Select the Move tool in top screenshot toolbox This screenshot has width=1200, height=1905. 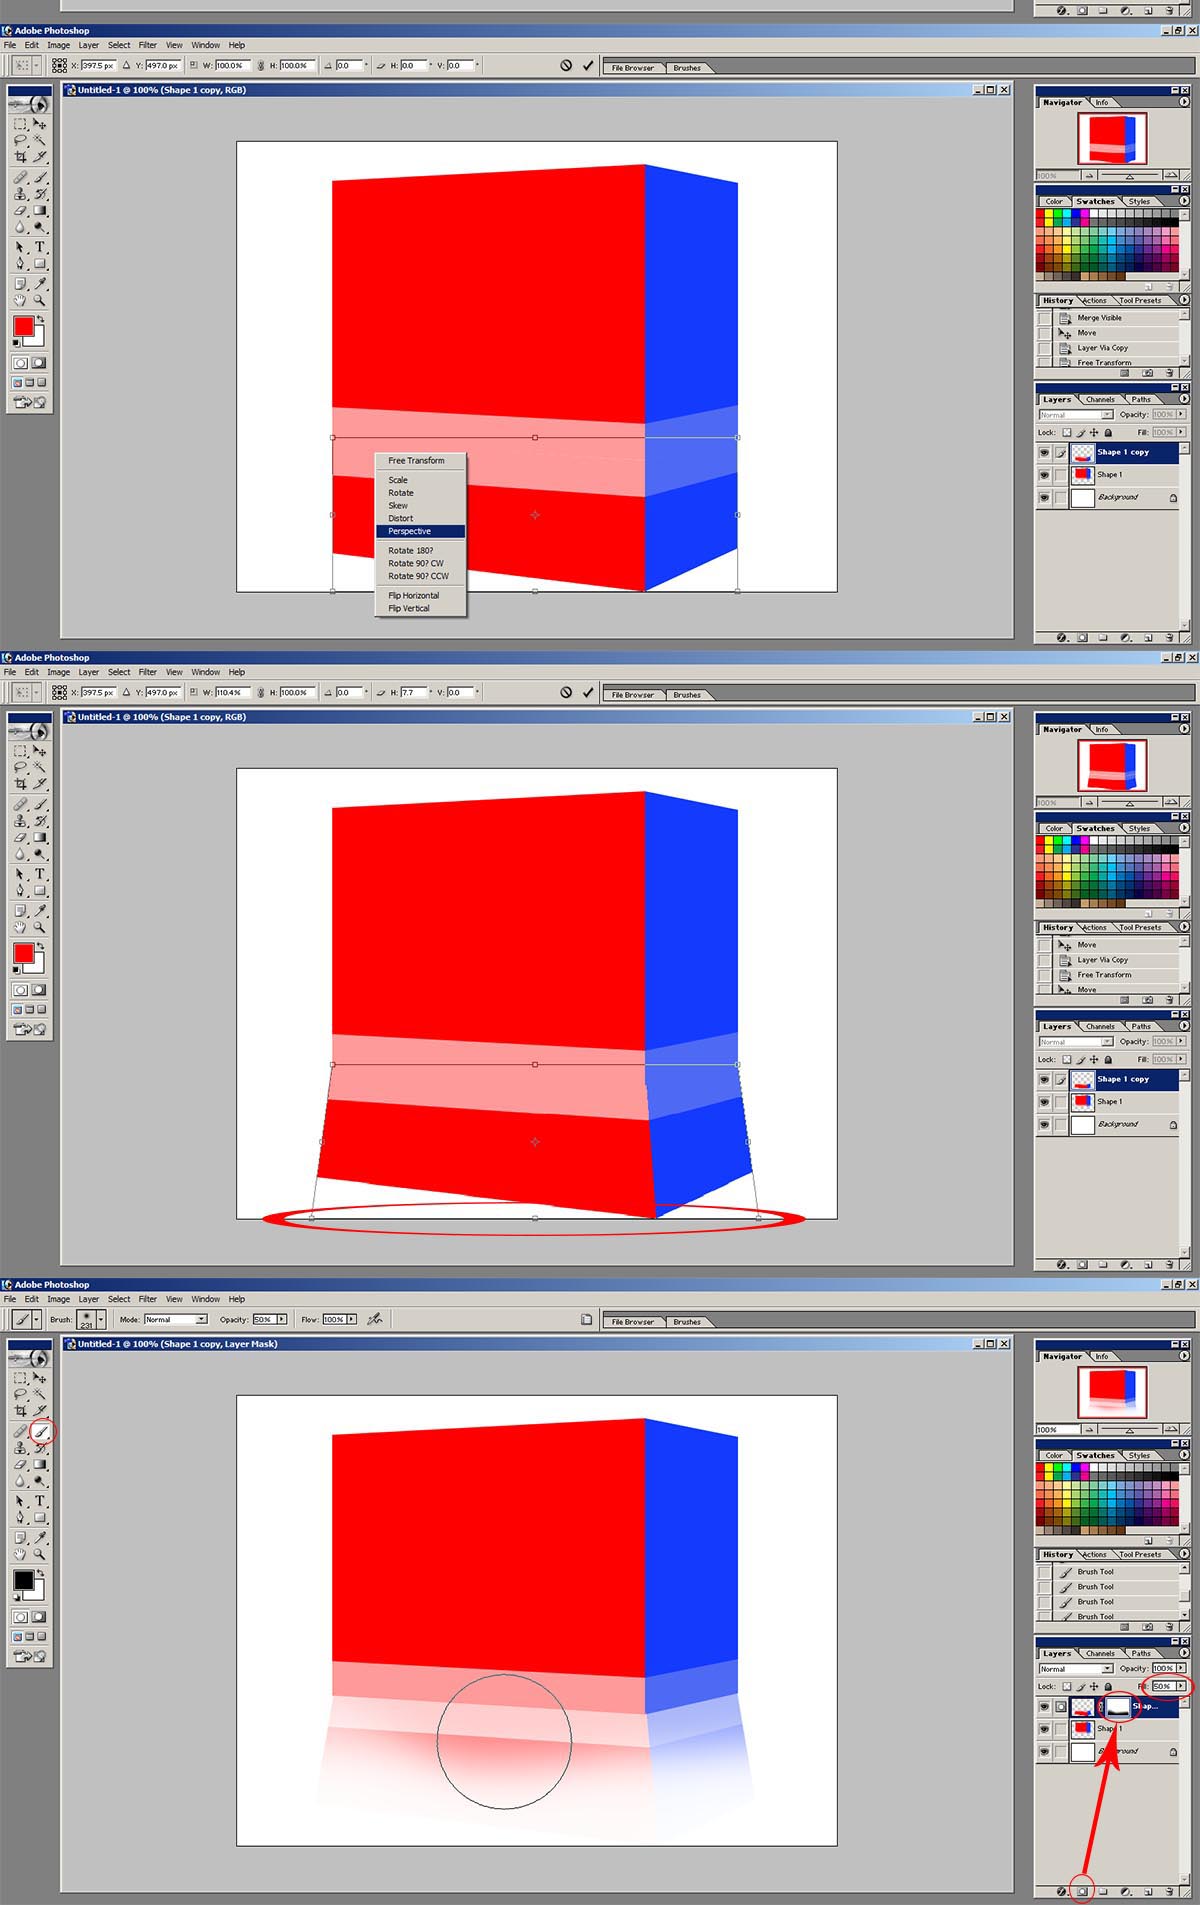click(40, 124)
